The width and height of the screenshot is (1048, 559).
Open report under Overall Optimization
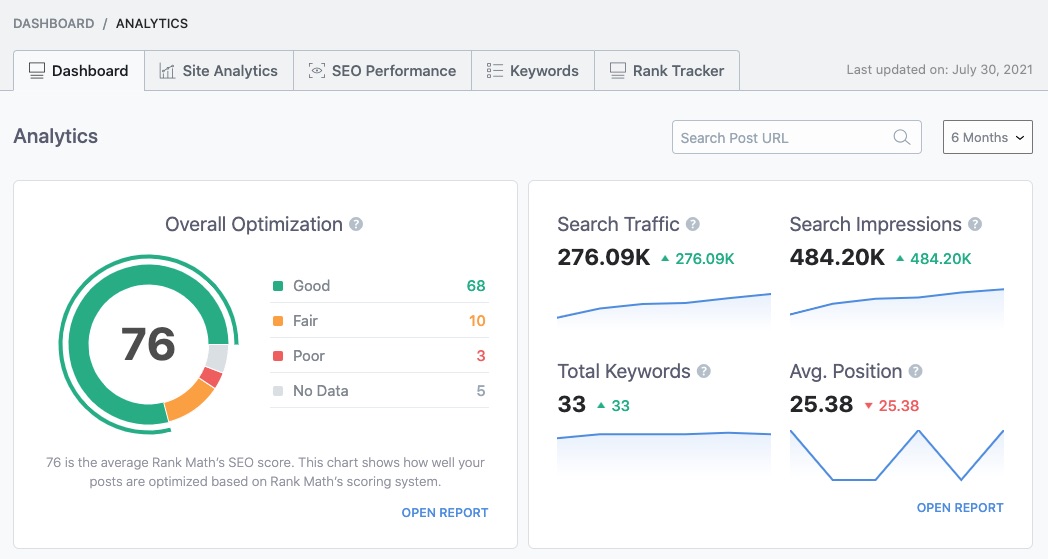pyautogui.click(x=444, y=513)
